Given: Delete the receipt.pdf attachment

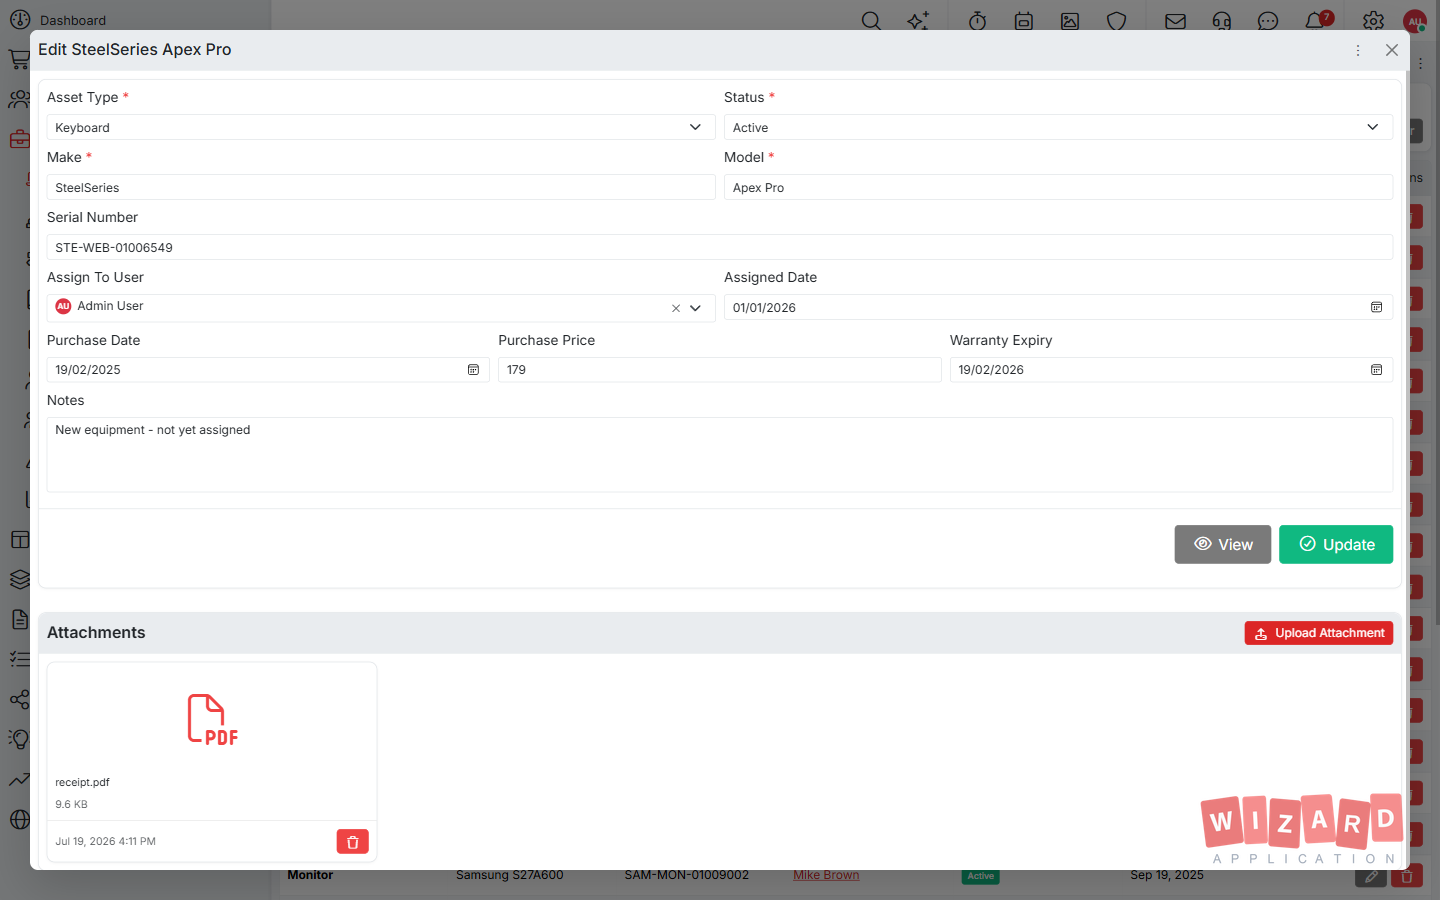Looking at the screenshot, I should click(x=352, y=842).
